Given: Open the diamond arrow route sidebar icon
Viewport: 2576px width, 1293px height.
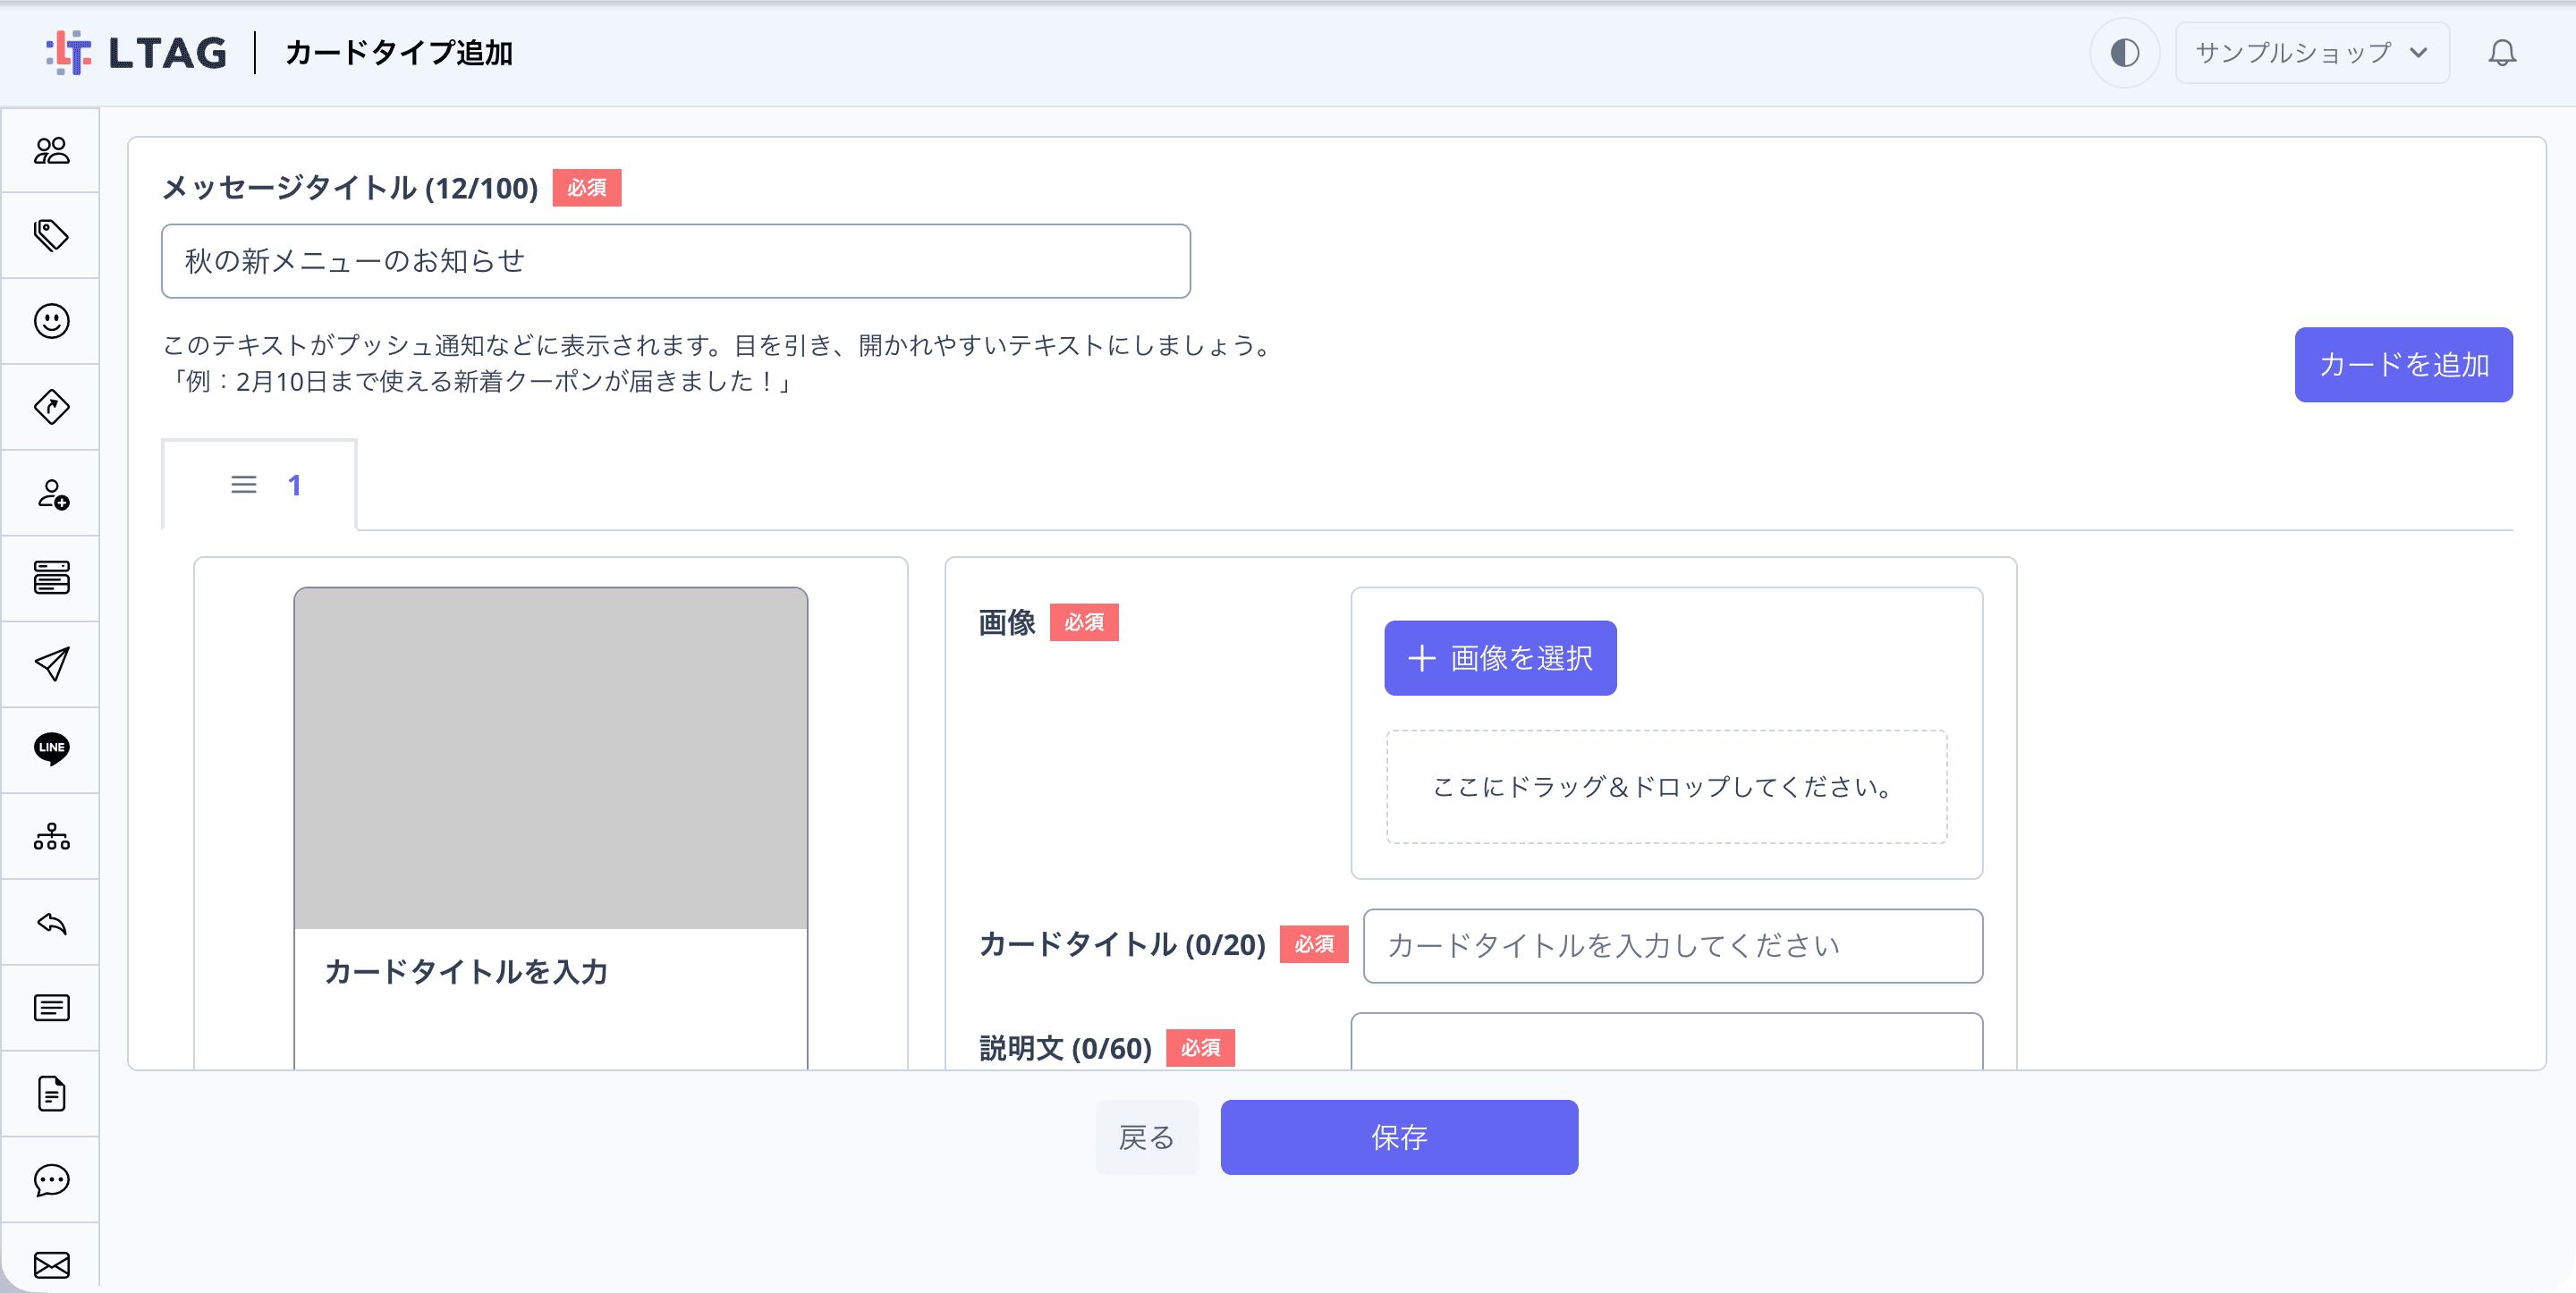Looking at the screenshot, I should pos(51,407).
